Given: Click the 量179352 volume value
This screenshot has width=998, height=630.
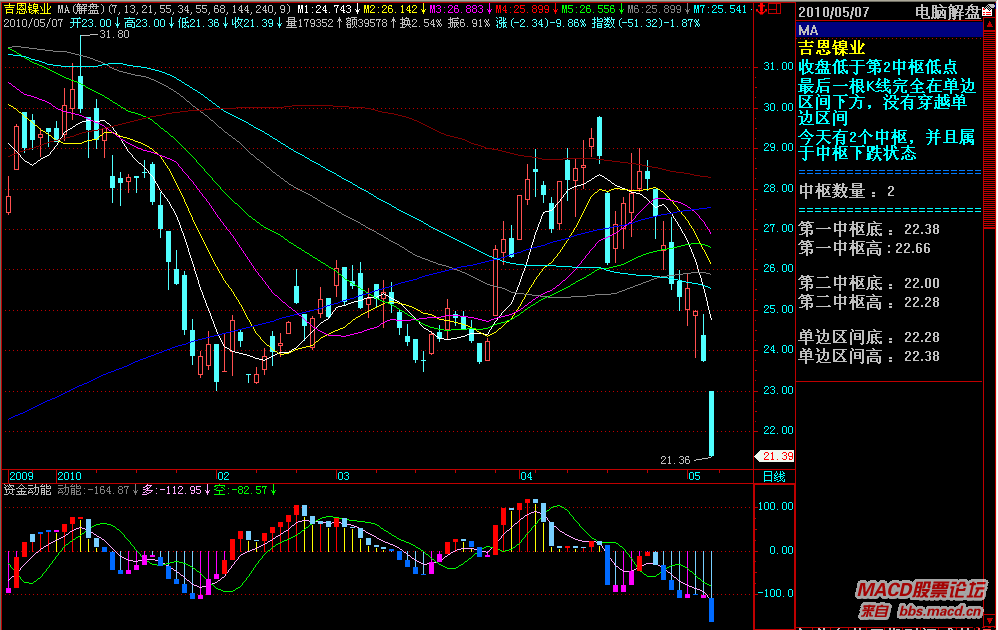Looking at the screenshot, I should 309,23.
